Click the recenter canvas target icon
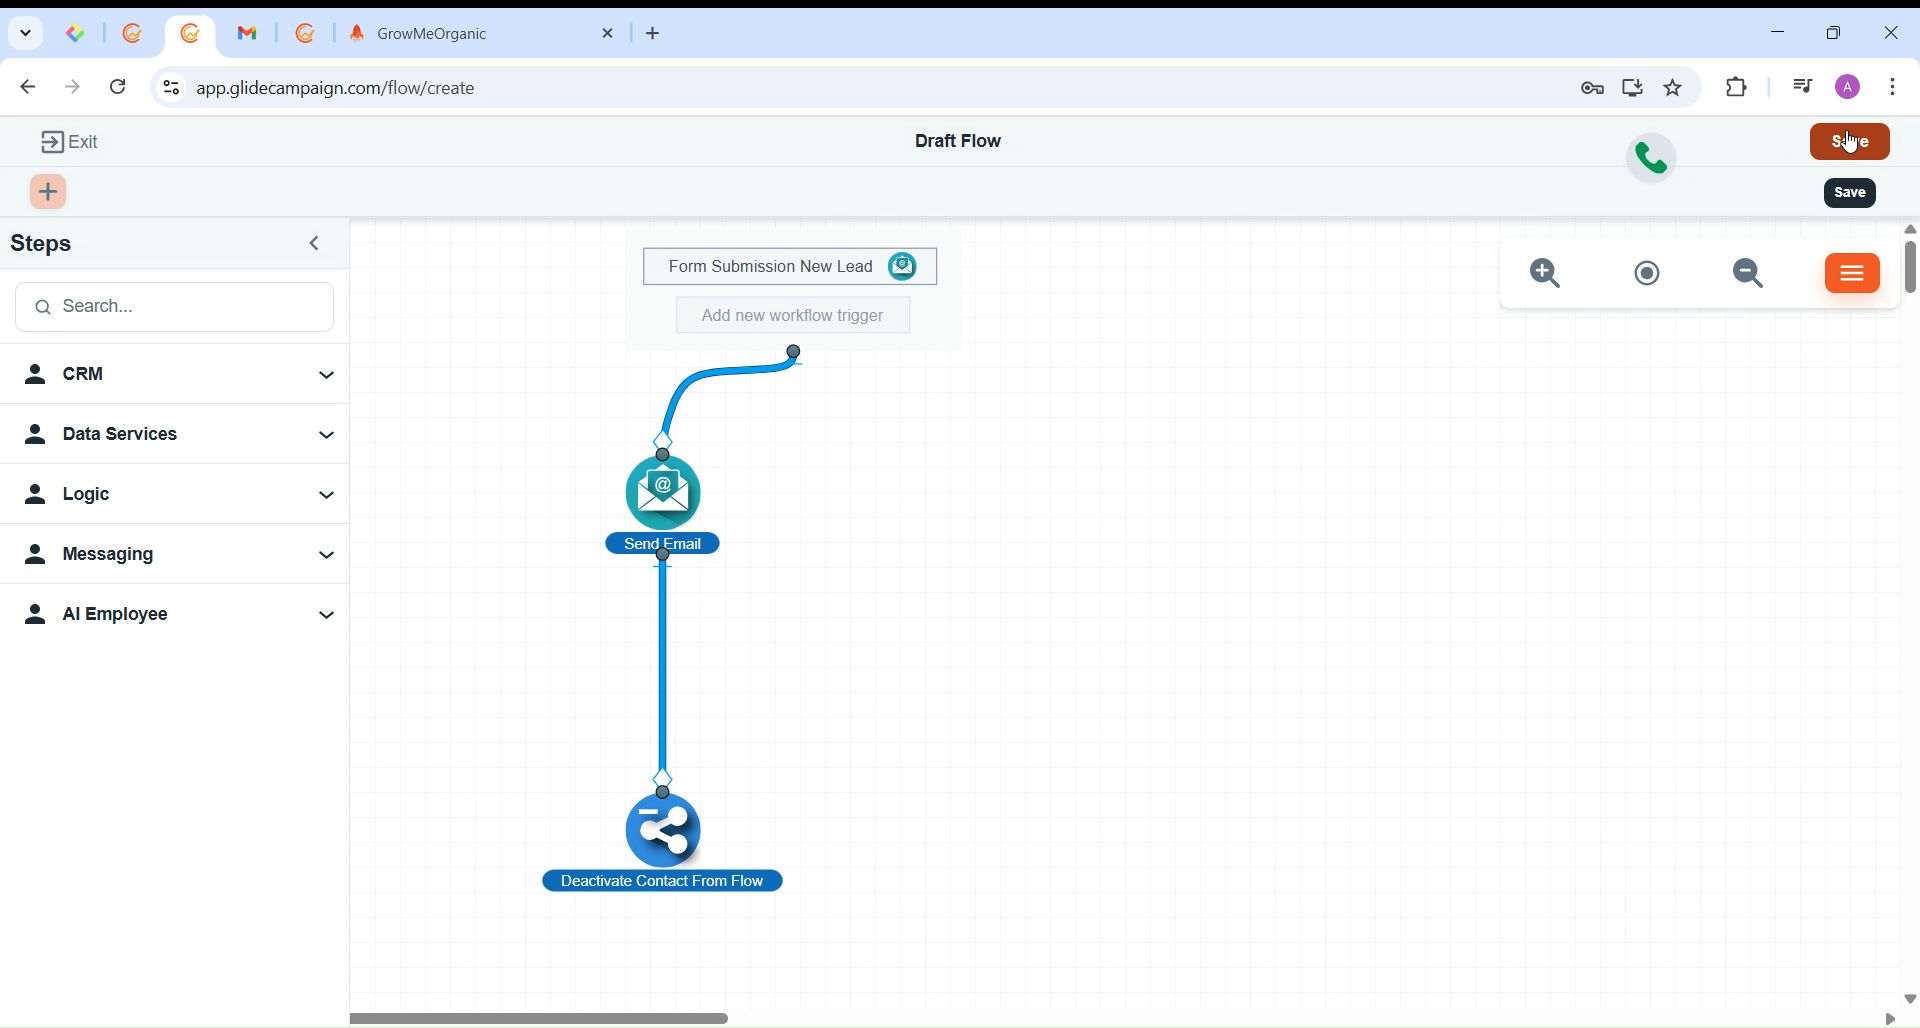1920x1028 pixels. pos(1648,274)
